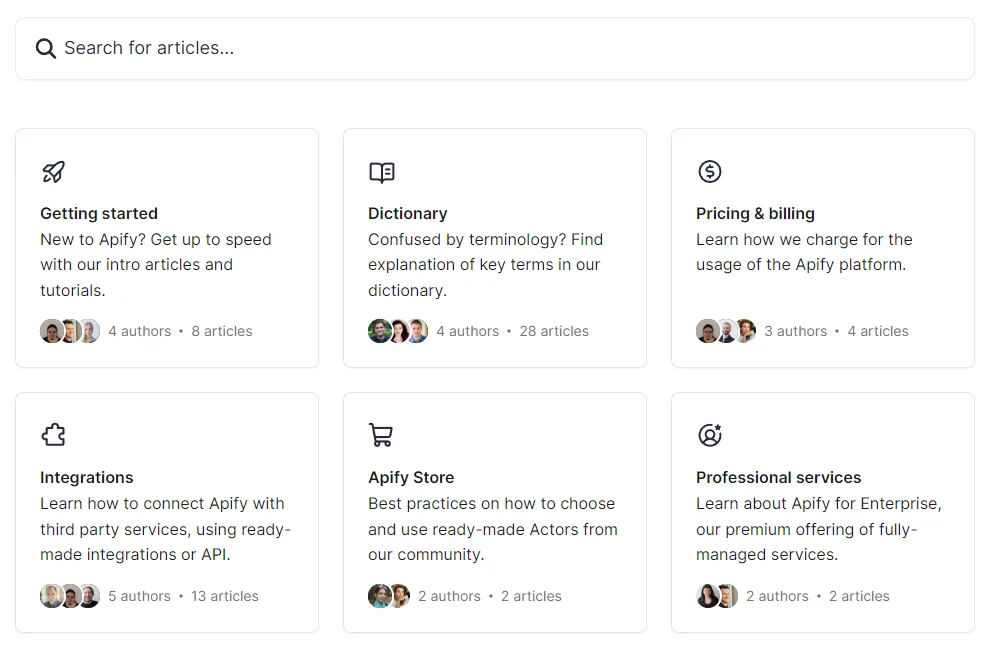Image resolution: width=990 pixels, height=650 pixels.
Task: Open the Dictionary collection title
Action: click(x=408, y=213)
